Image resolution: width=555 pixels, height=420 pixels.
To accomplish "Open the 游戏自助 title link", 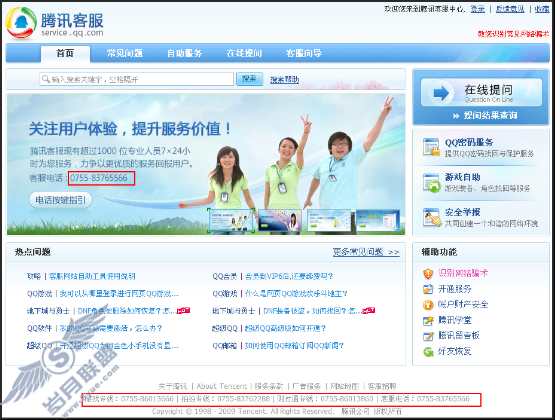I will coord(463,177).
